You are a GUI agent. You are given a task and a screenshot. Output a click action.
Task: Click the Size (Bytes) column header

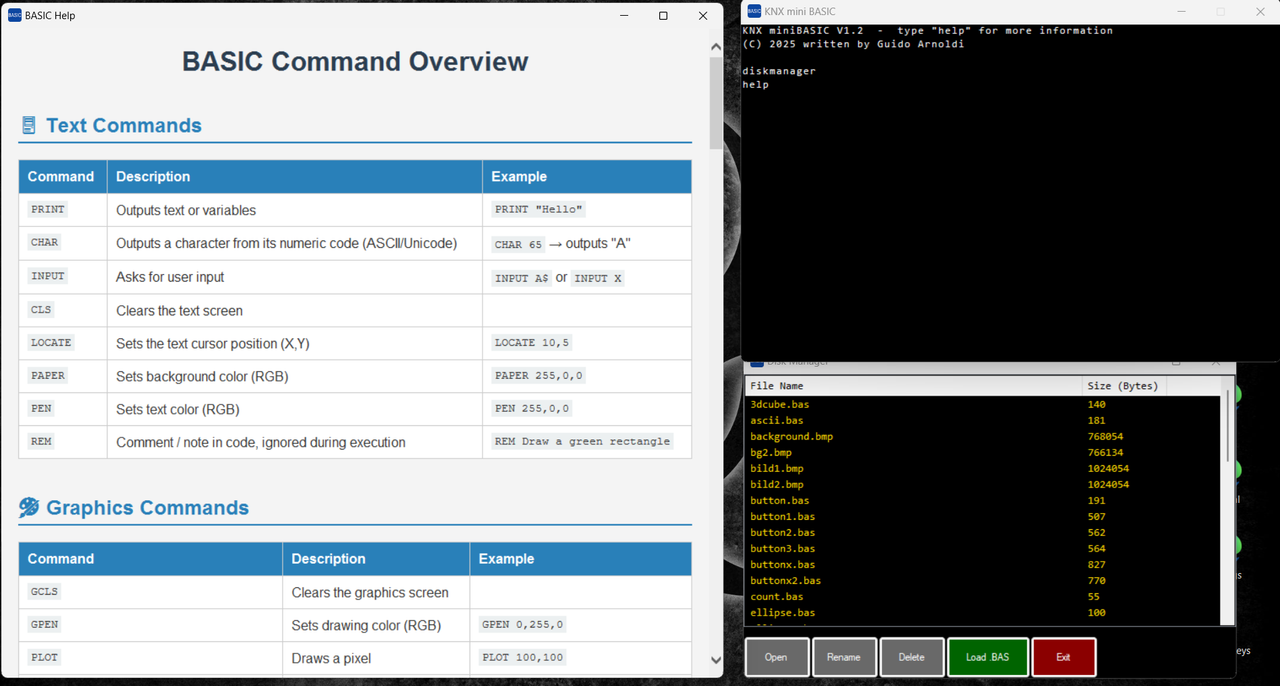tap(1125, 386)
